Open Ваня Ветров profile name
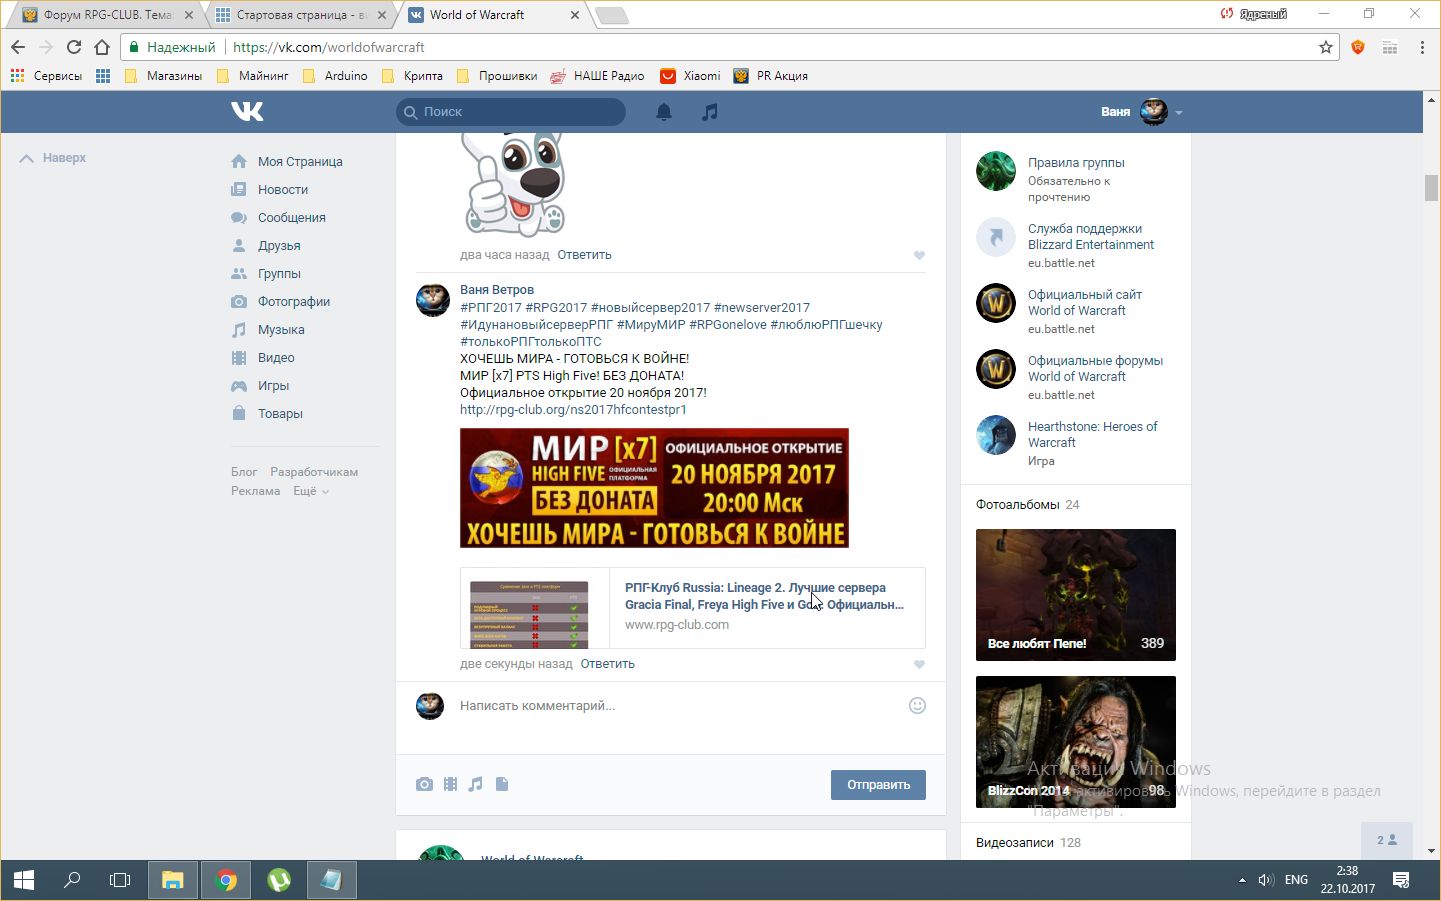1441x901 pixels. [x=497, y=290]
